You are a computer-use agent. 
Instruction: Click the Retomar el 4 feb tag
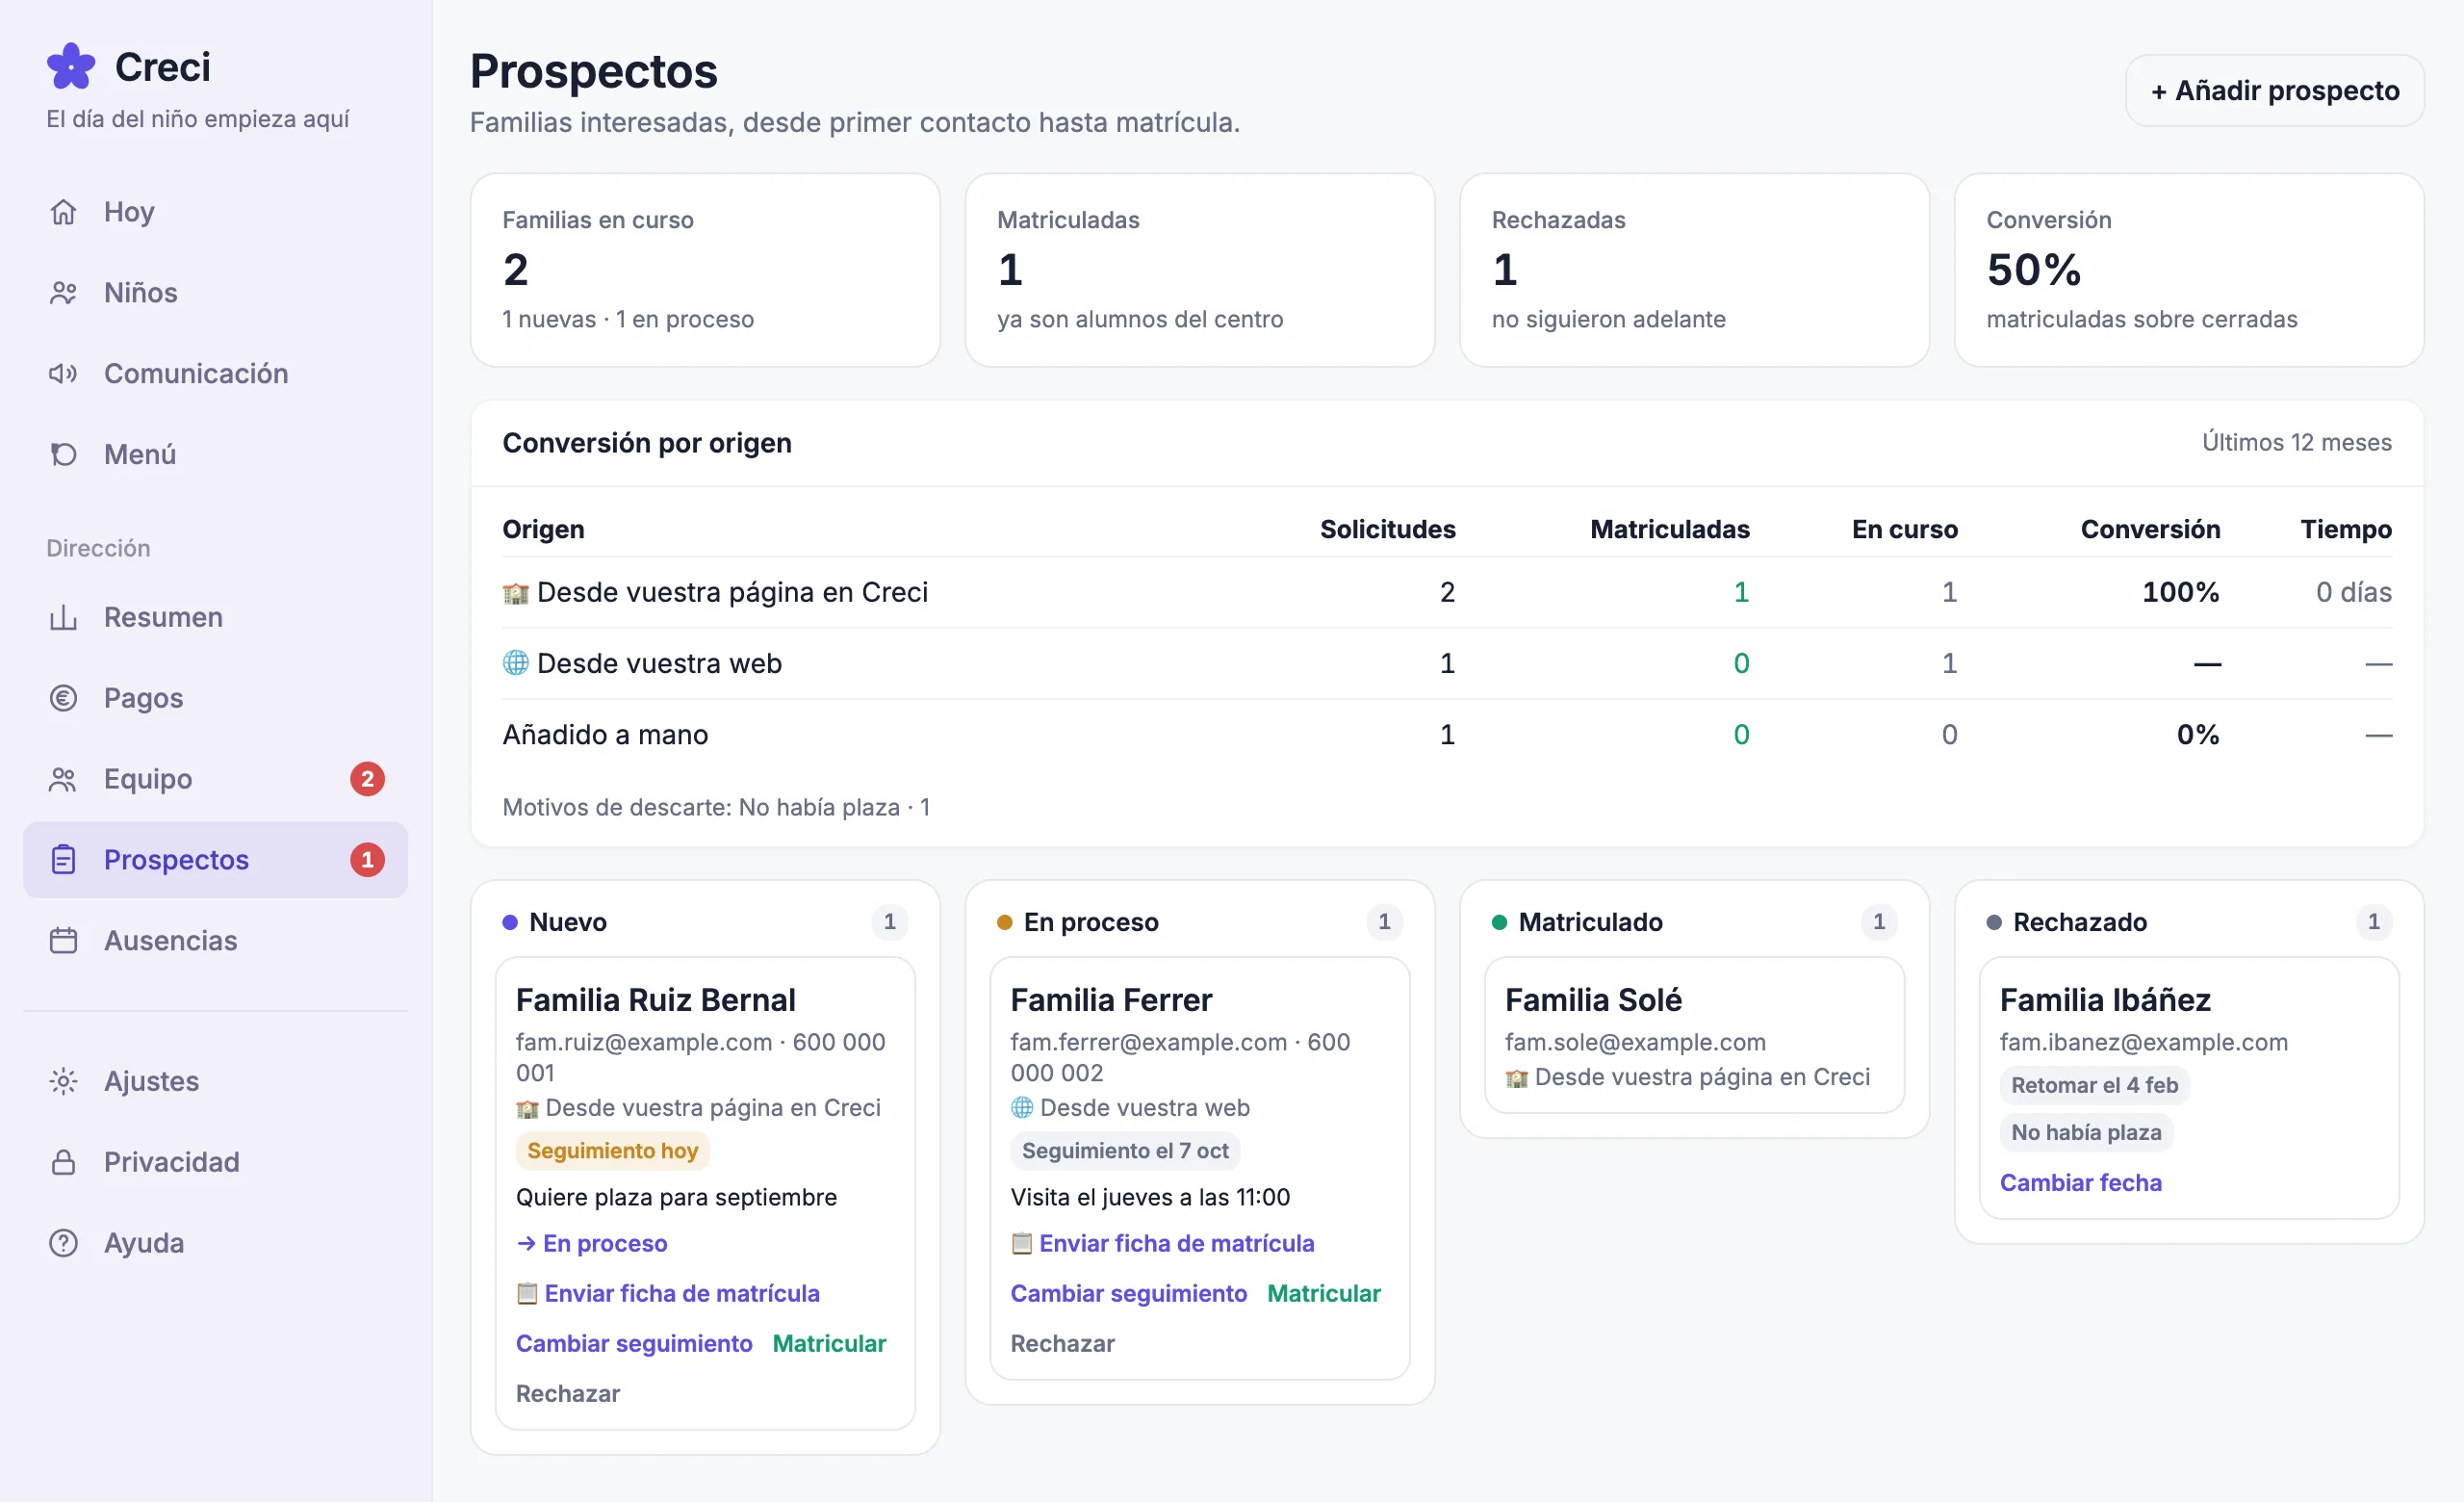click(2094, 1086)
